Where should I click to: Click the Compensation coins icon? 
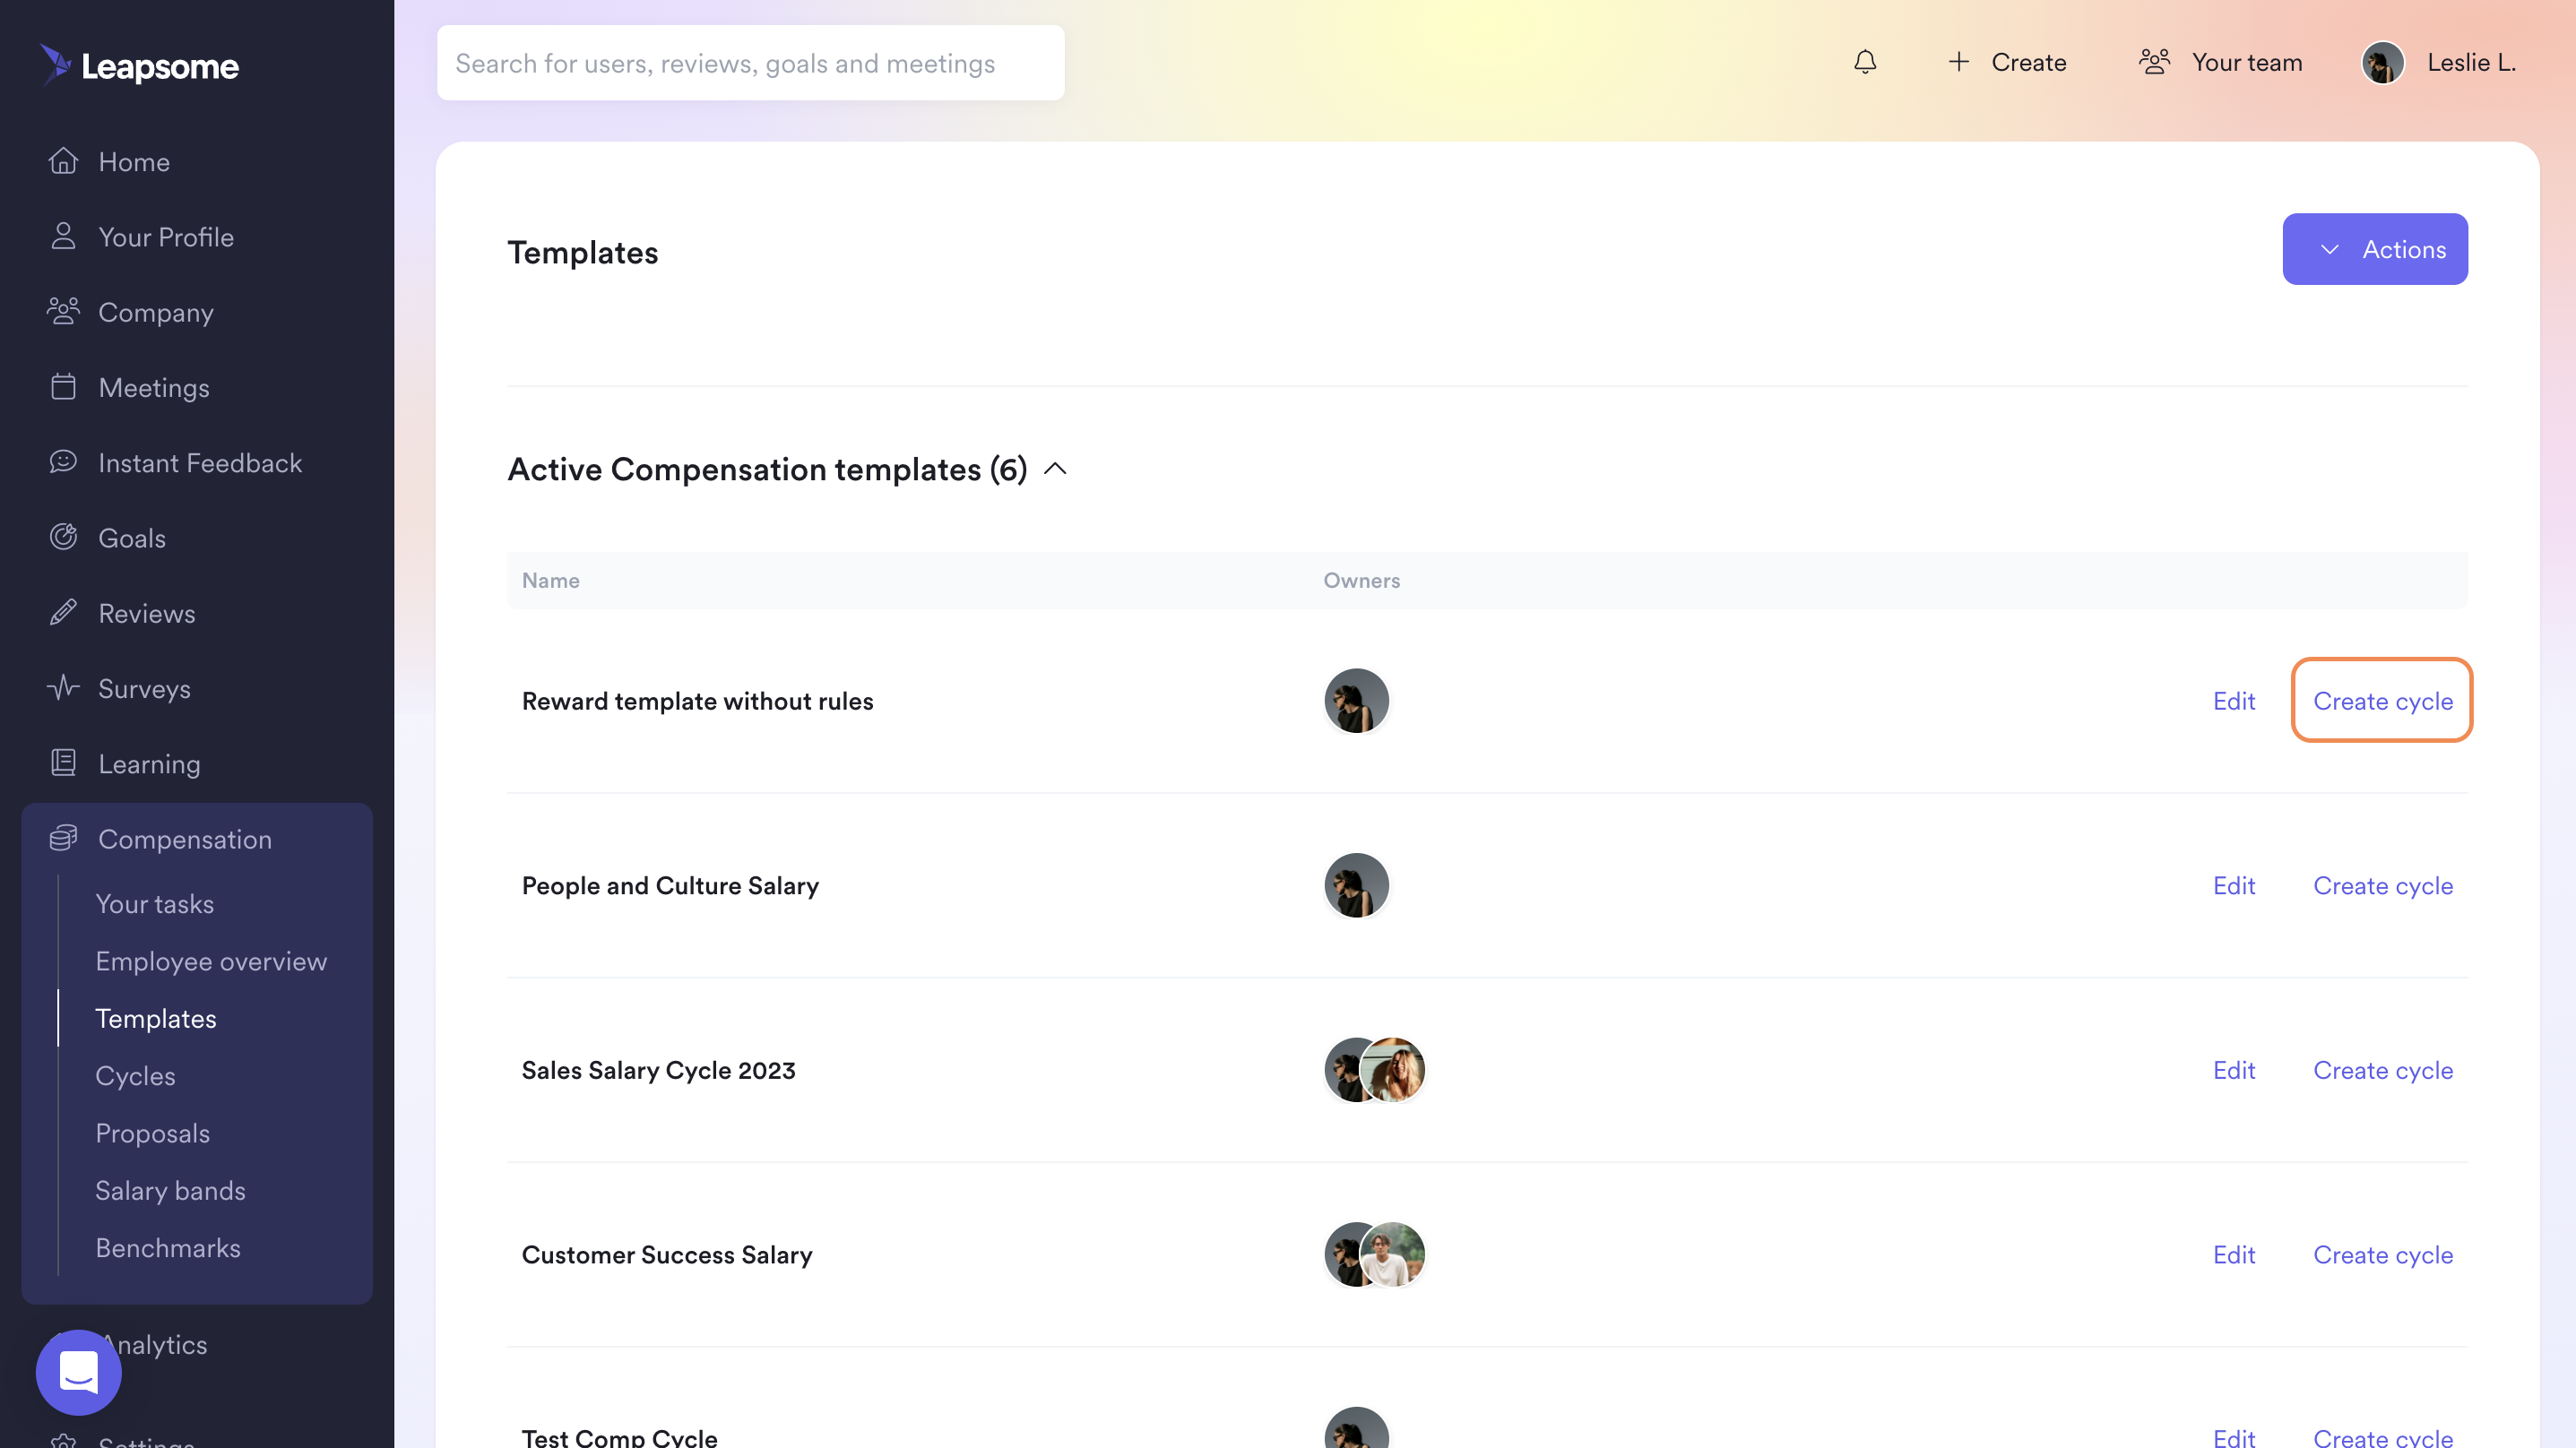[63, 838]
